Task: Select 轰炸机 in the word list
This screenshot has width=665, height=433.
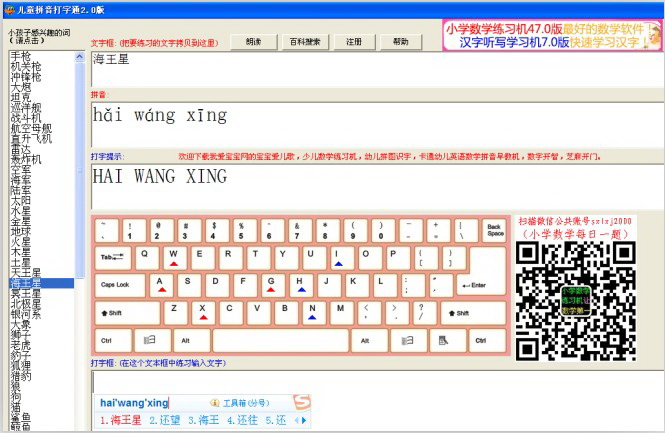Action: [26, 159]
